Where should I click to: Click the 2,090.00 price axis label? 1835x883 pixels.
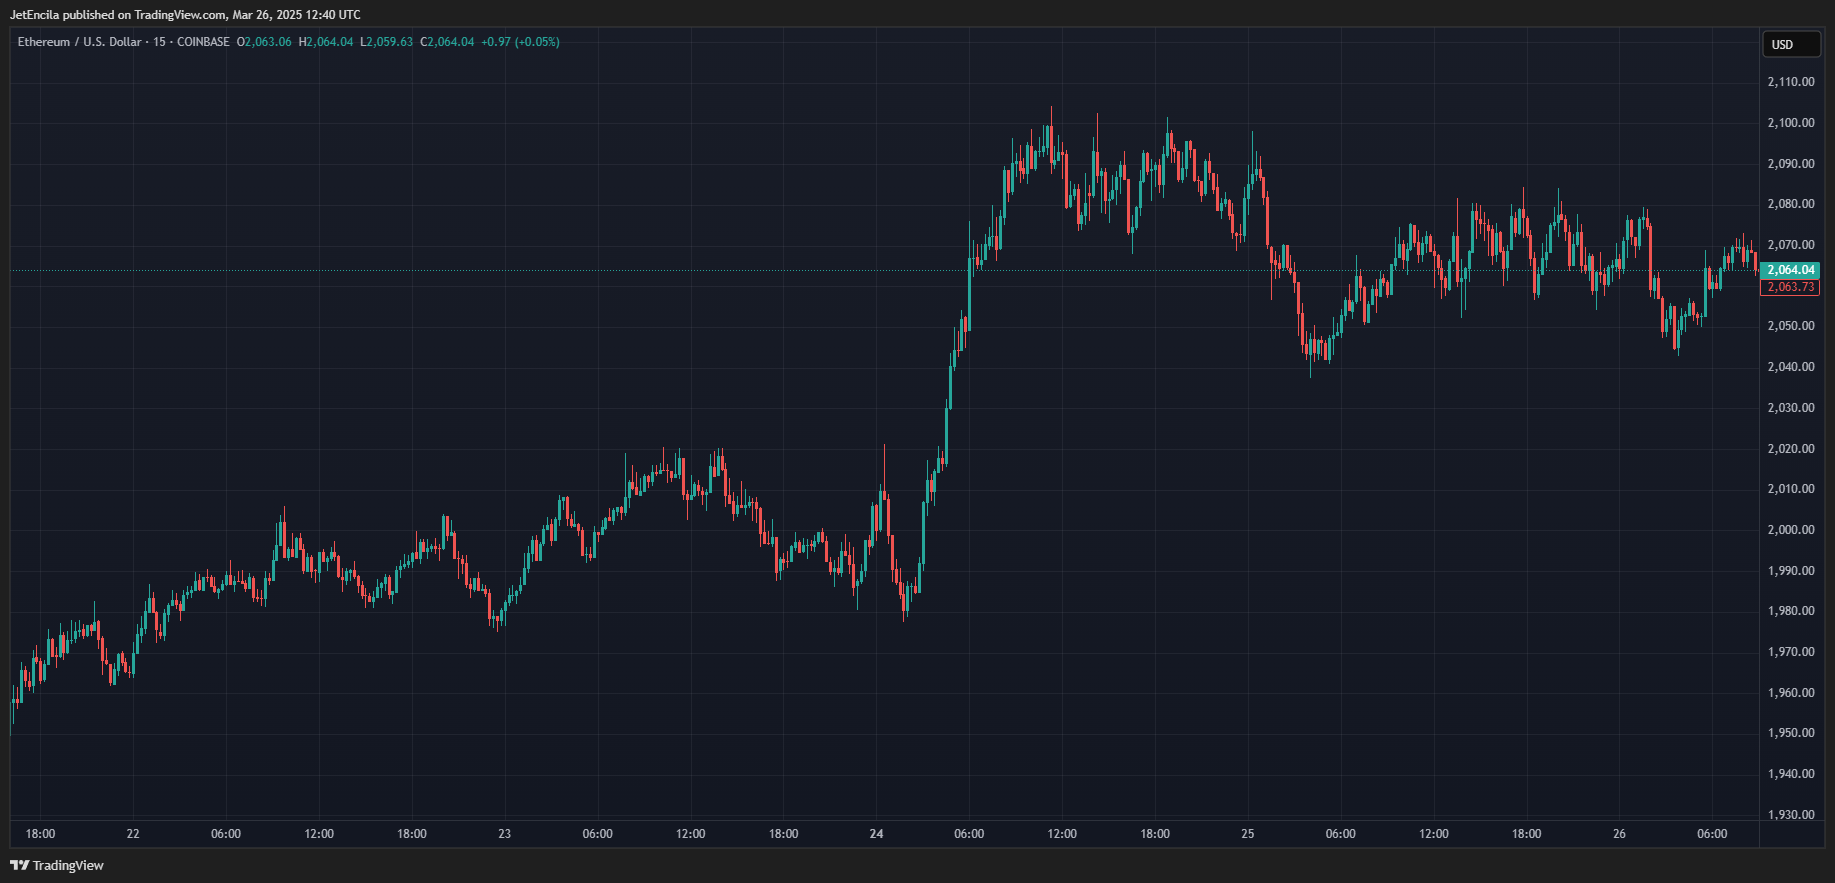point(1791,164)
